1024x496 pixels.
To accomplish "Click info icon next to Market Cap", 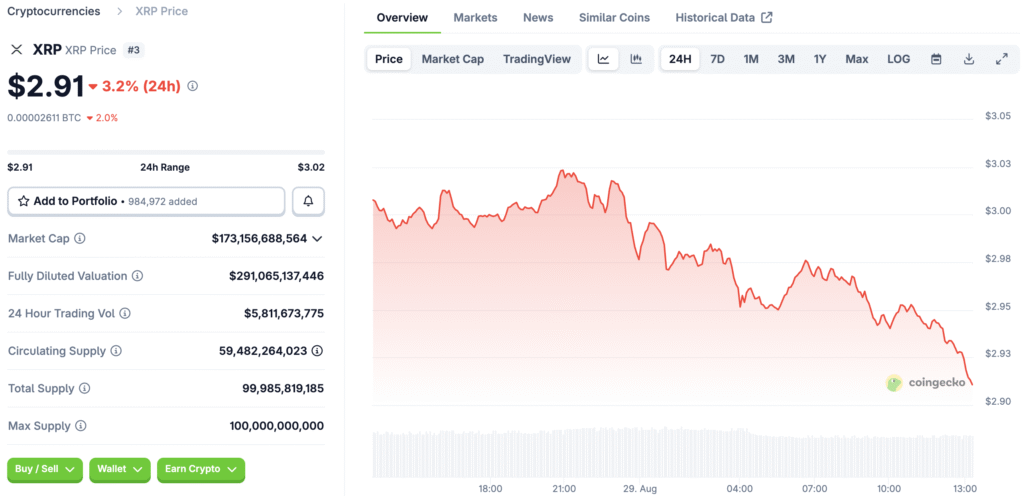I will 80,239.
